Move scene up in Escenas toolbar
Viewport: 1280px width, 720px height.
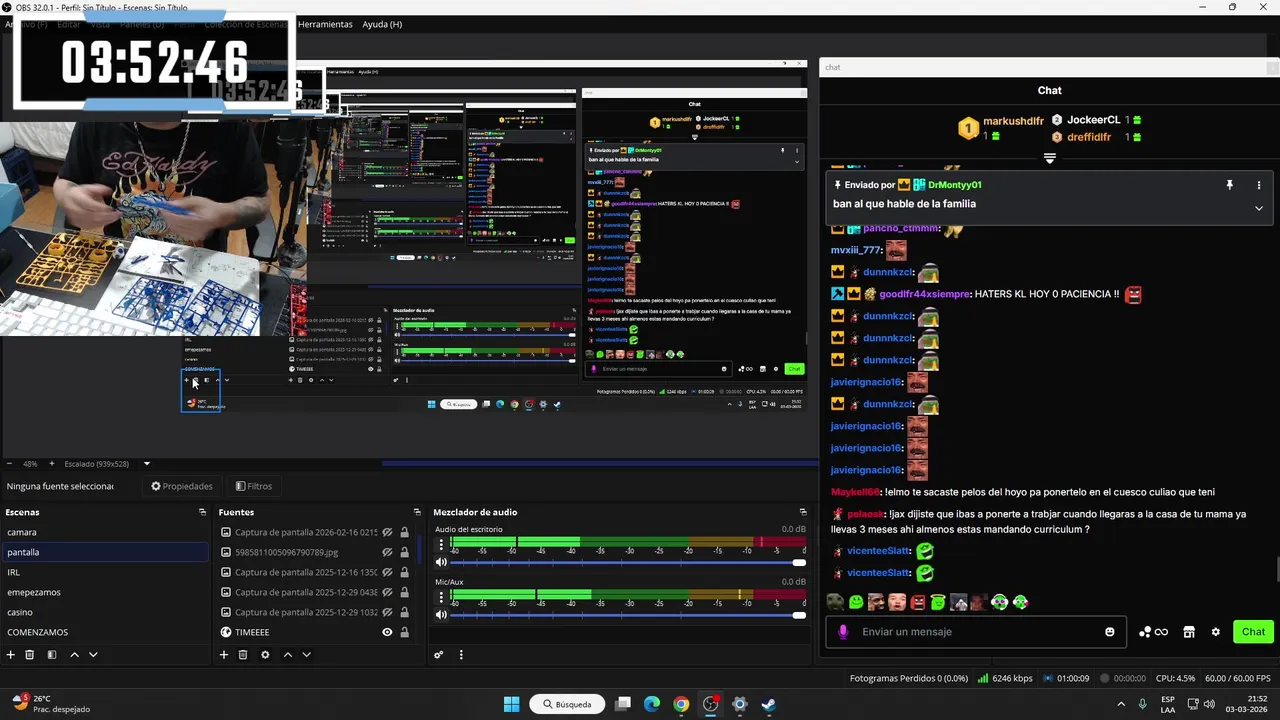[x=74, y=655]
